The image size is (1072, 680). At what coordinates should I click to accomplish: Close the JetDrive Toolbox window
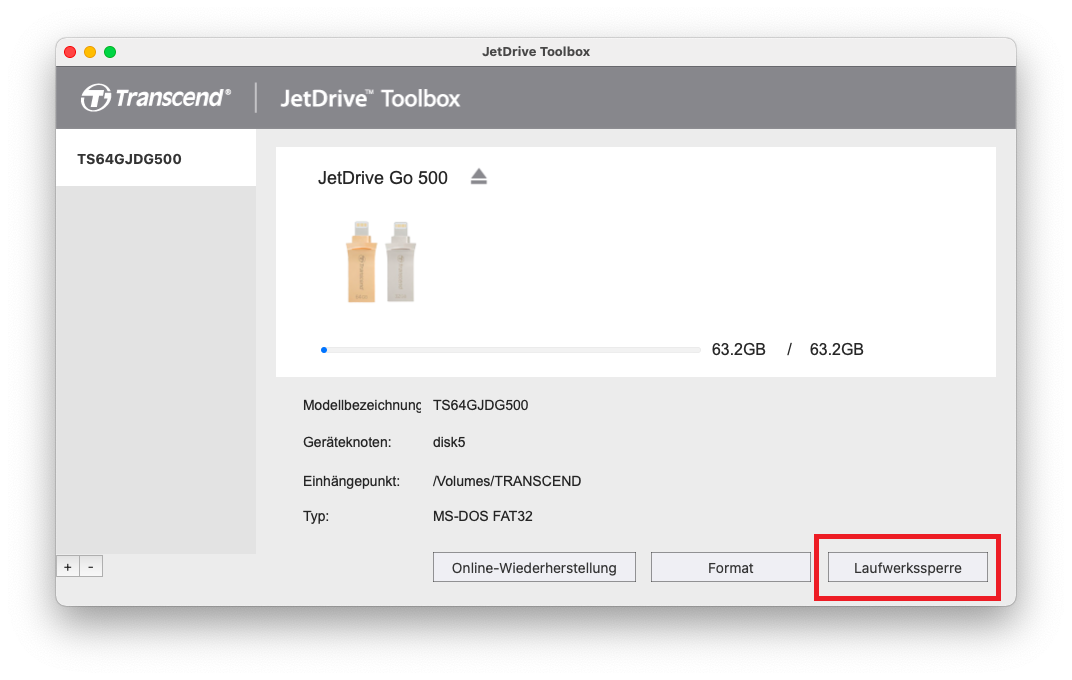pyautogui.click(x=70, y=52)
